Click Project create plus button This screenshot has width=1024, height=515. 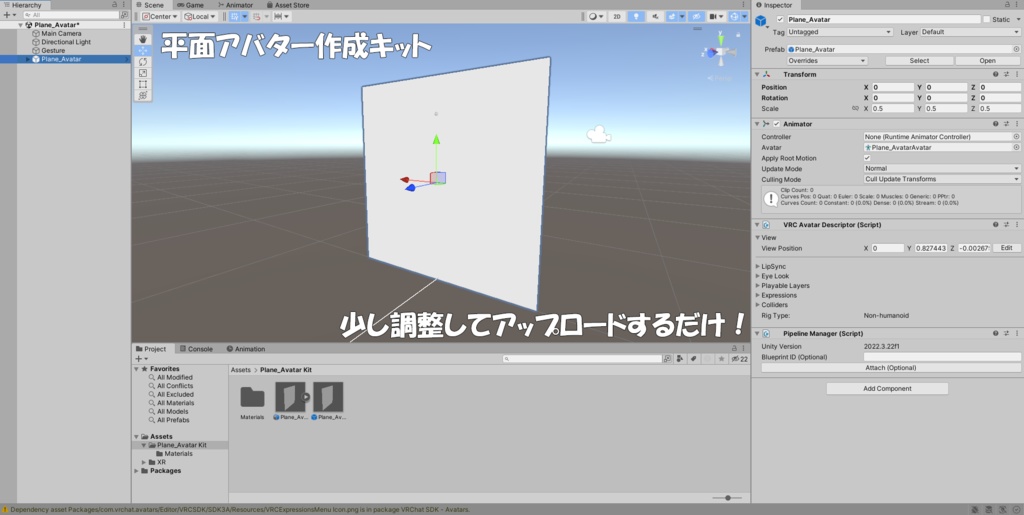pyautogui.click(x=141, y=358)
